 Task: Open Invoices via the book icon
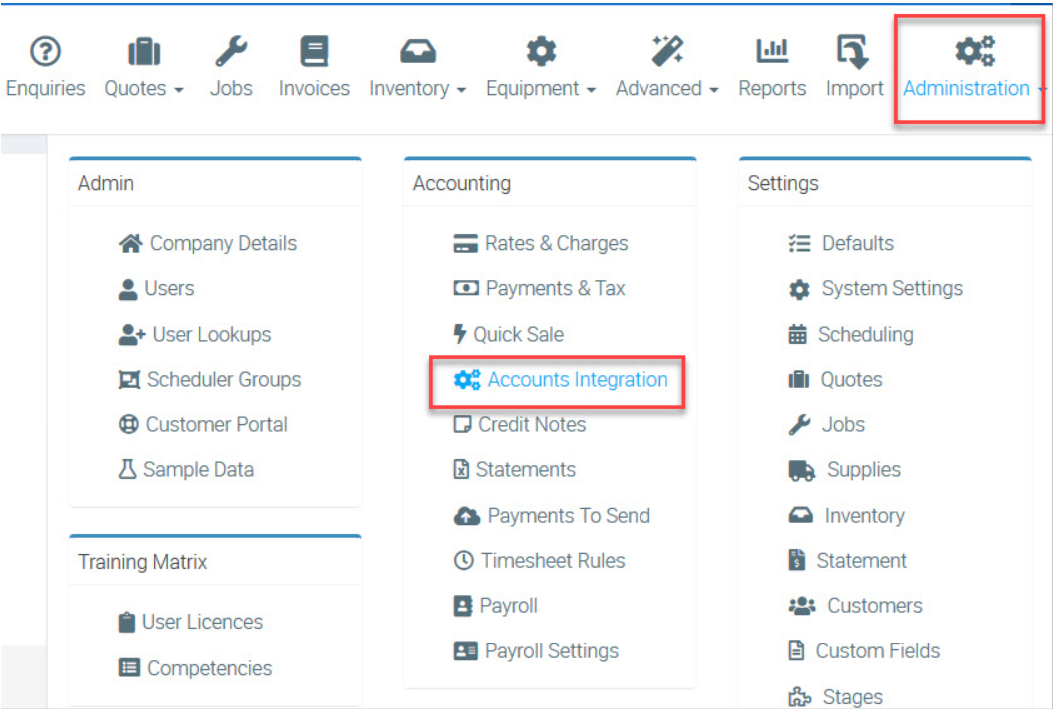314,50
